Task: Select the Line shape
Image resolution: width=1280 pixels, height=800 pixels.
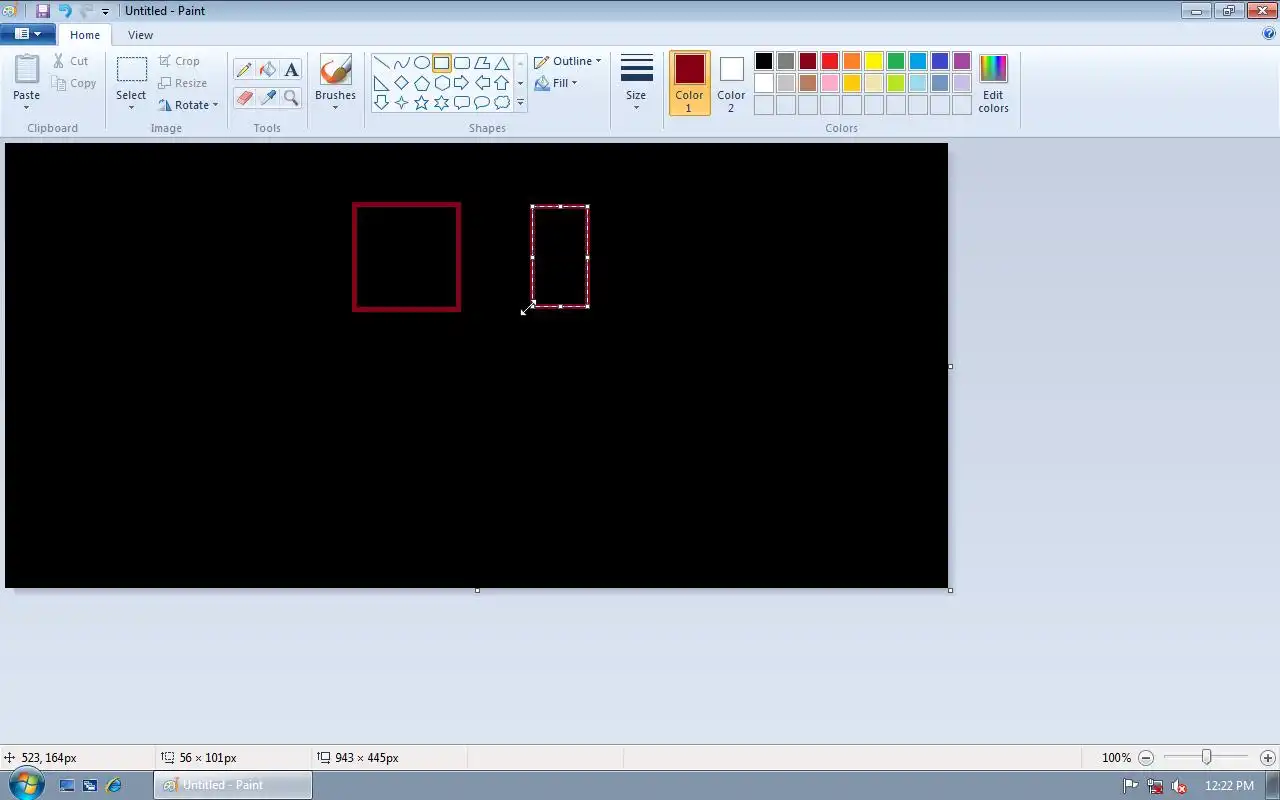Action: tap(381, 63)
